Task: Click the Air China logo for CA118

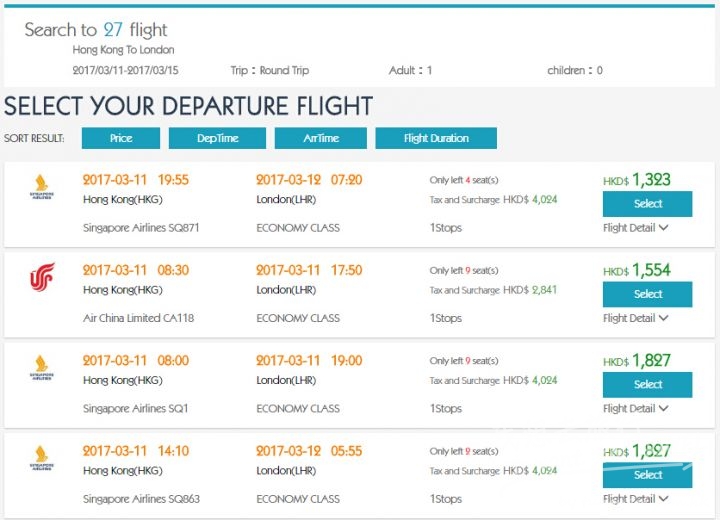Action: [x=42, y=277]
